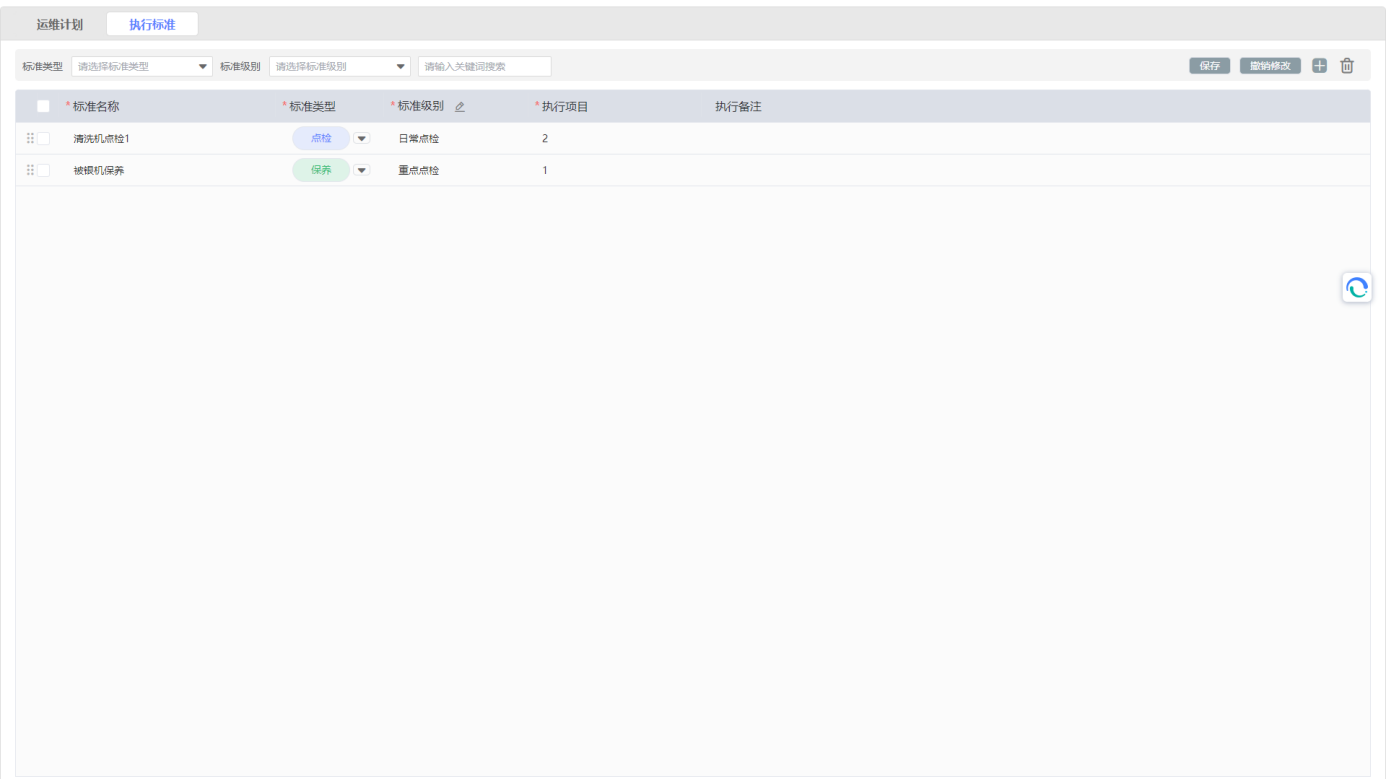The width and height of the screenshot is (1386, 779).
Task: Grab the drag handle of 清洗机点检1 row
Action: click(30, 139)
